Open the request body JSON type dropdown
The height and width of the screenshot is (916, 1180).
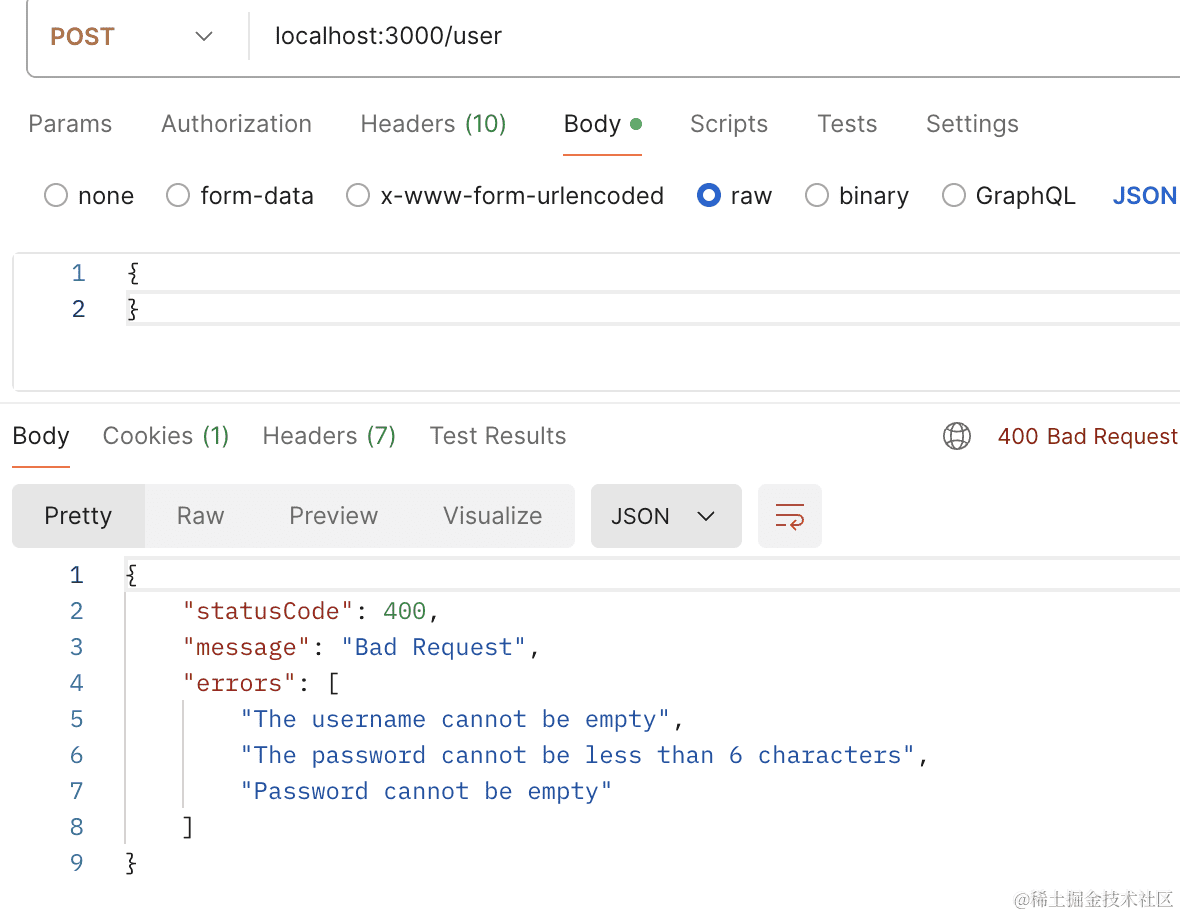pyautogui.click(x=1144, y=196)
